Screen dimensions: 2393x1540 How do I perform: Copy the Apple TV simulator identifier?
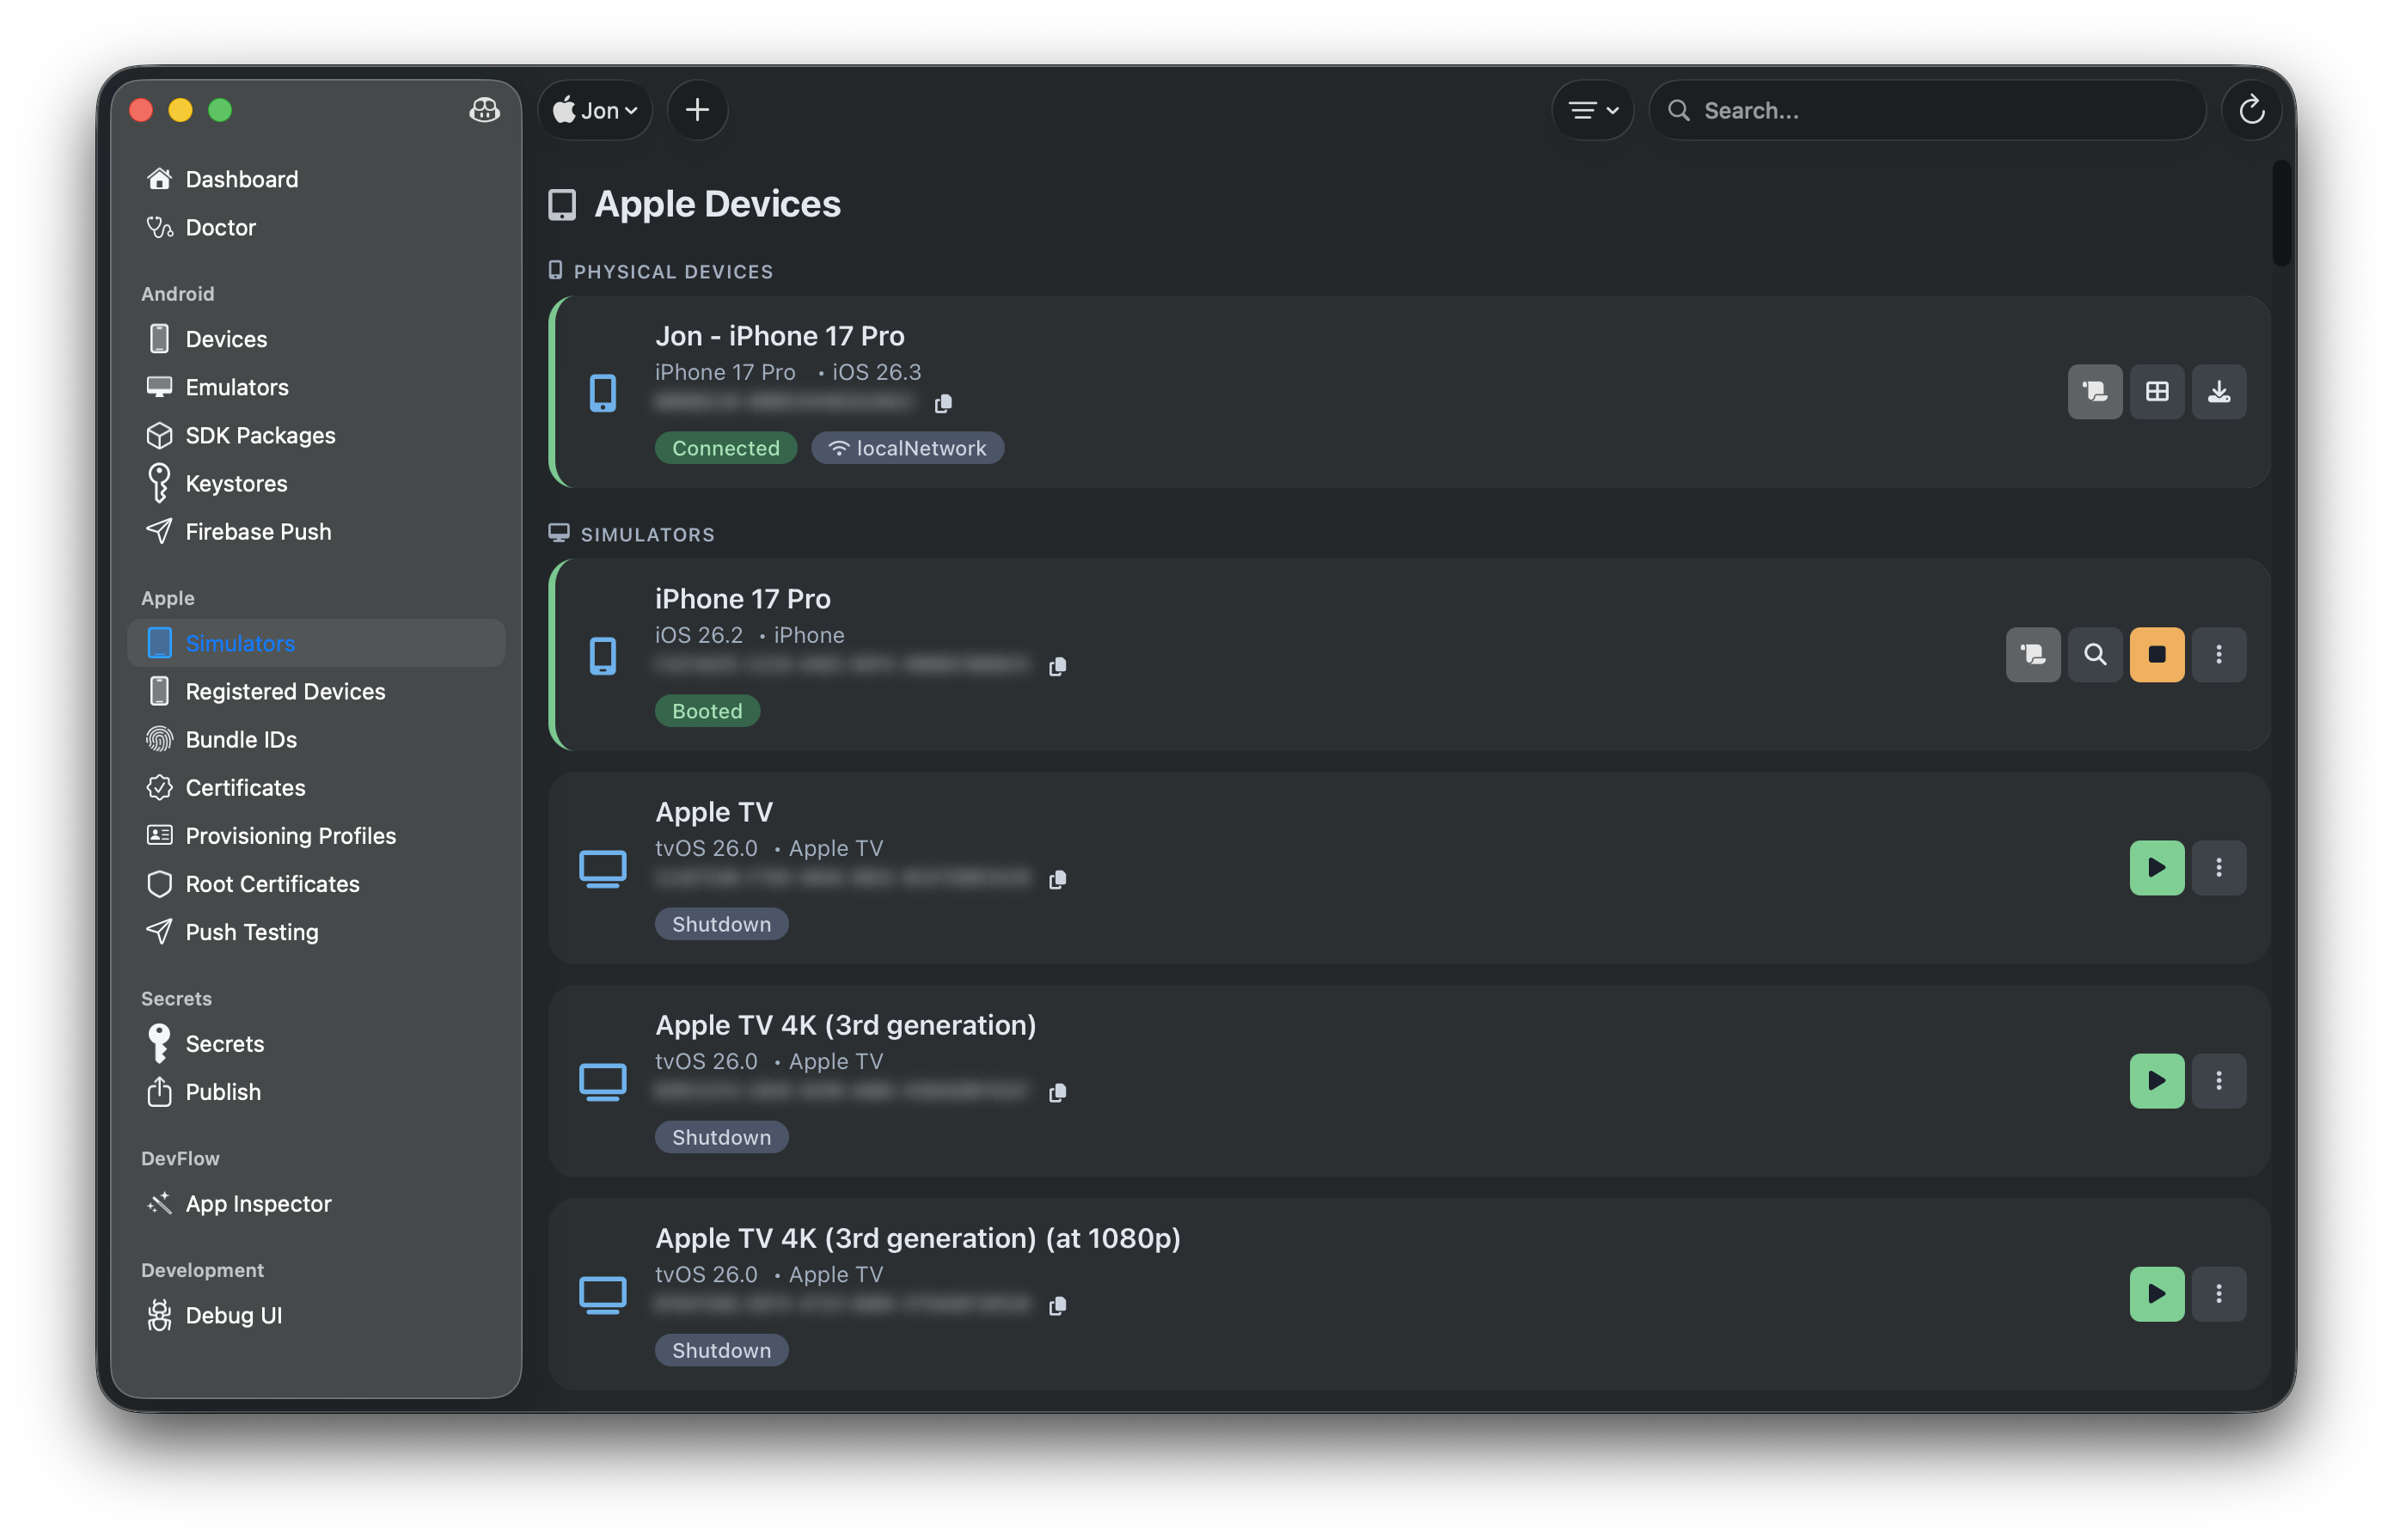point(1058,880)
